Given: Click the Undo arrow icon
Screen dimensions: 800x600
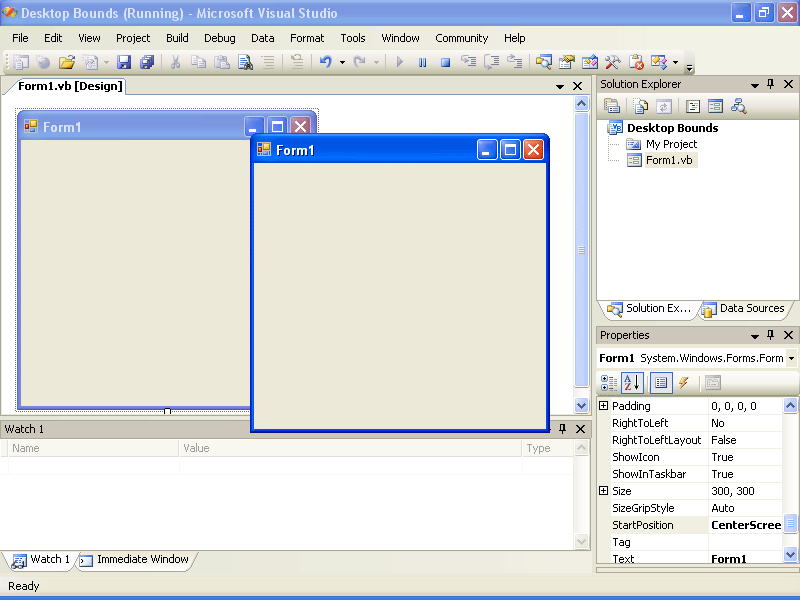Looking at the screenshot, I should click(x=325, y=62).
